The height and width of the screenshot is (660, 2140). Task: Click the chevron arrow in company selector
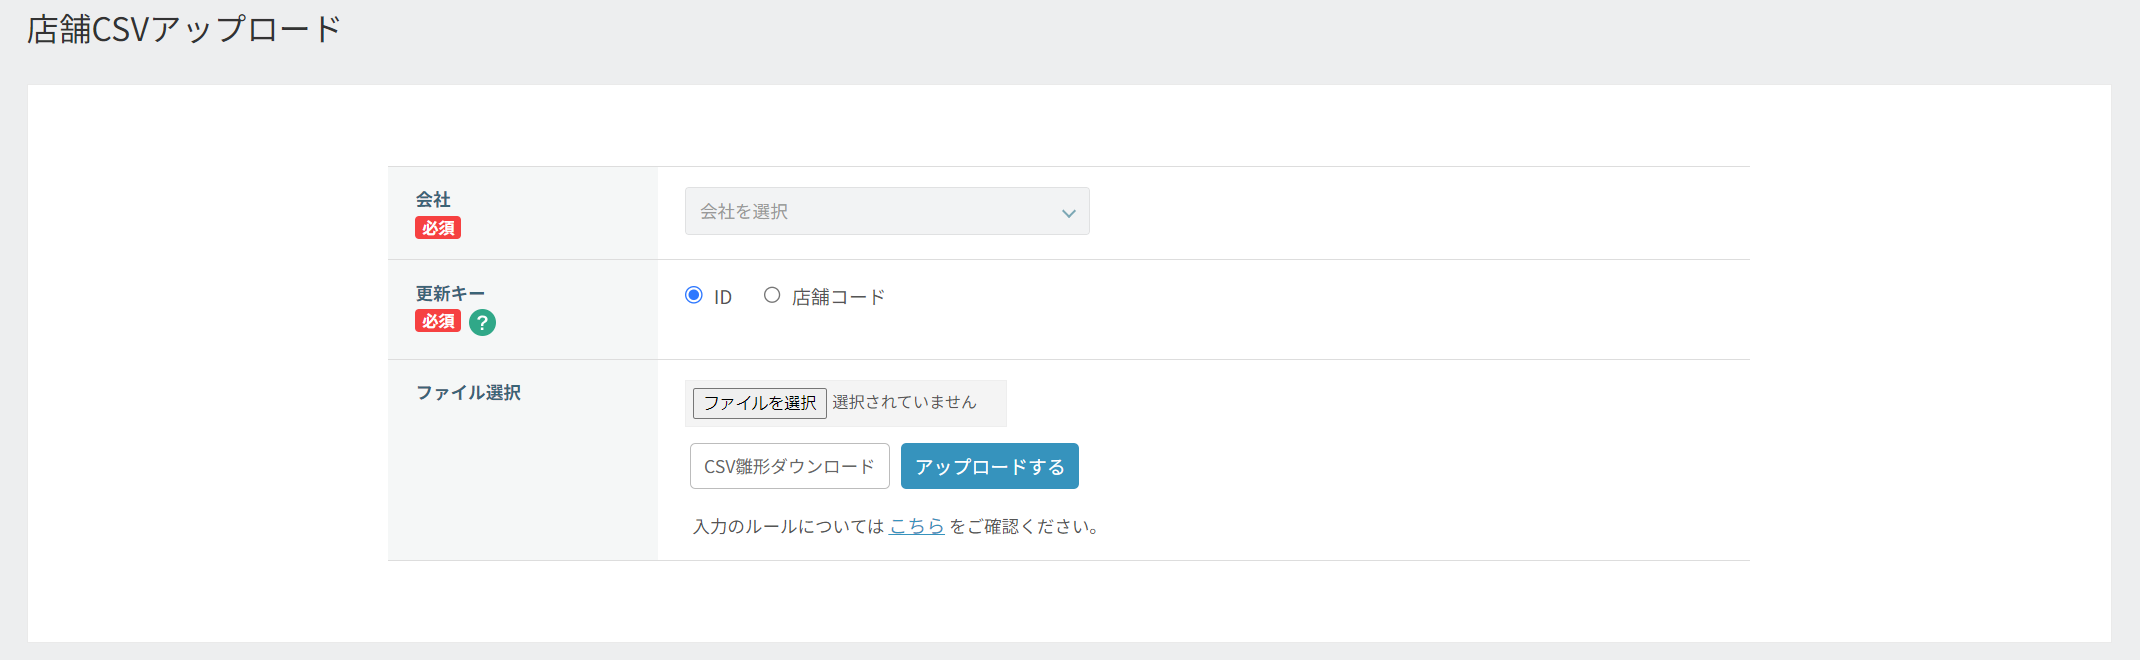1068,213
